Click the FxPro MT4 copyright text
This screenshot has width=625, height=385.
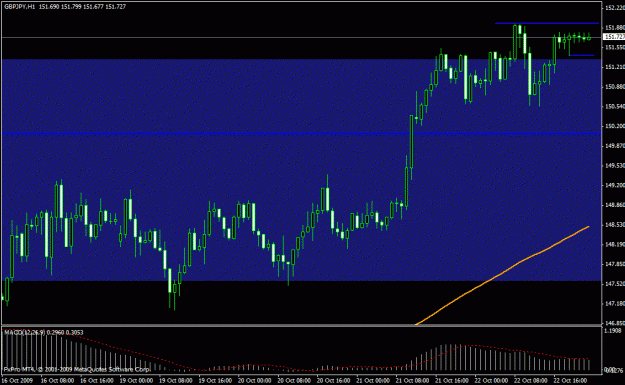(x=77, y=369)
